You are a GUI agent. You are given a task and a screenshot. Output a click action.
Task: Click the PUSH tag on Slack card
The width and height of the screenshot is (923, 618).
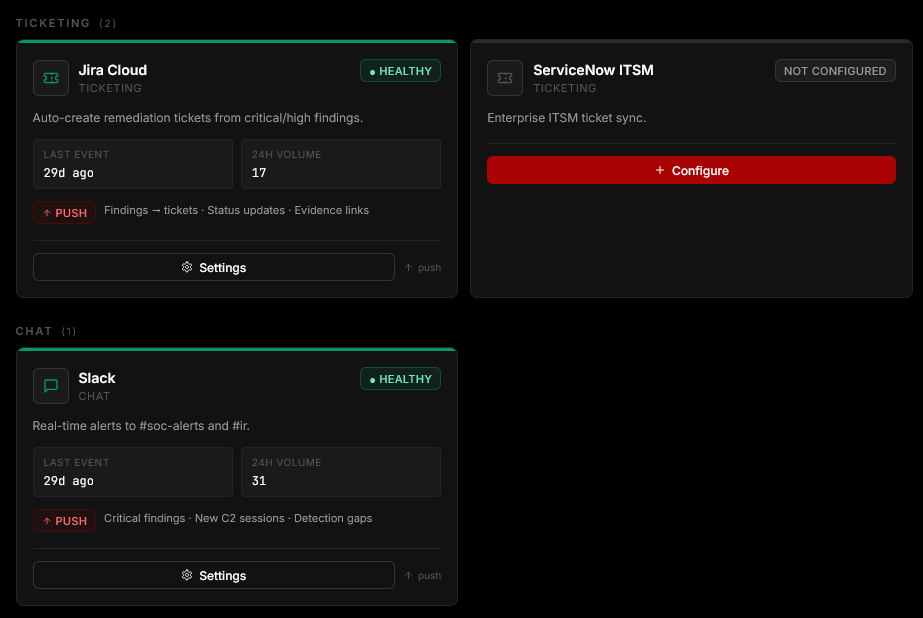click(65, 520)
